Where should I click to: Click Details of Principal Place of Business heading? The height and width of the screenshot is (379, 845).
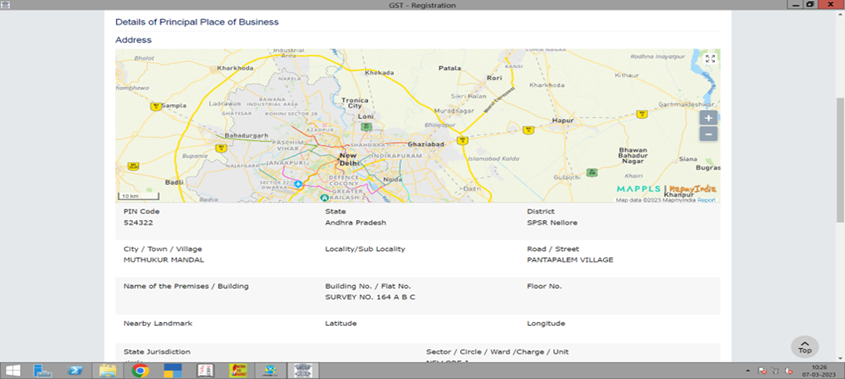point(197,22)
